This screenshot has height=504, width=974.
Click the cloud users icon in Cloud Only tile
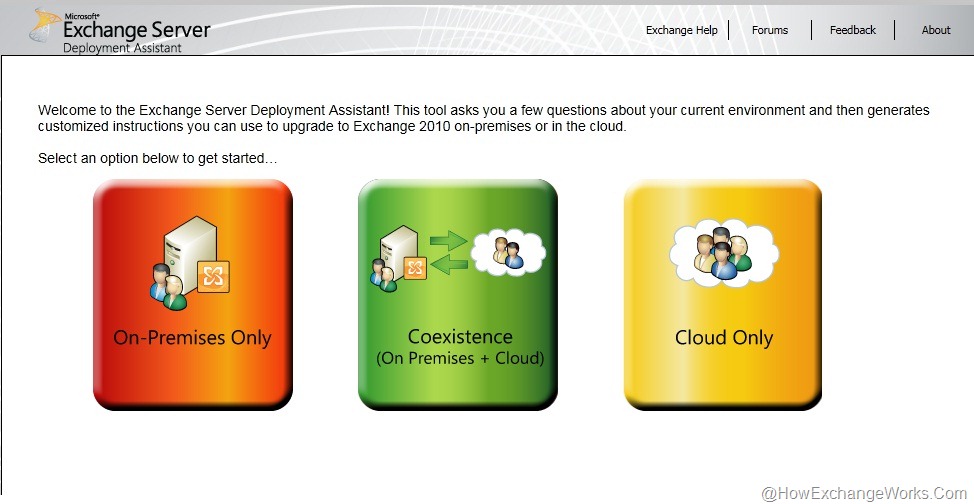pyautogui.click(x=724, y=252)
